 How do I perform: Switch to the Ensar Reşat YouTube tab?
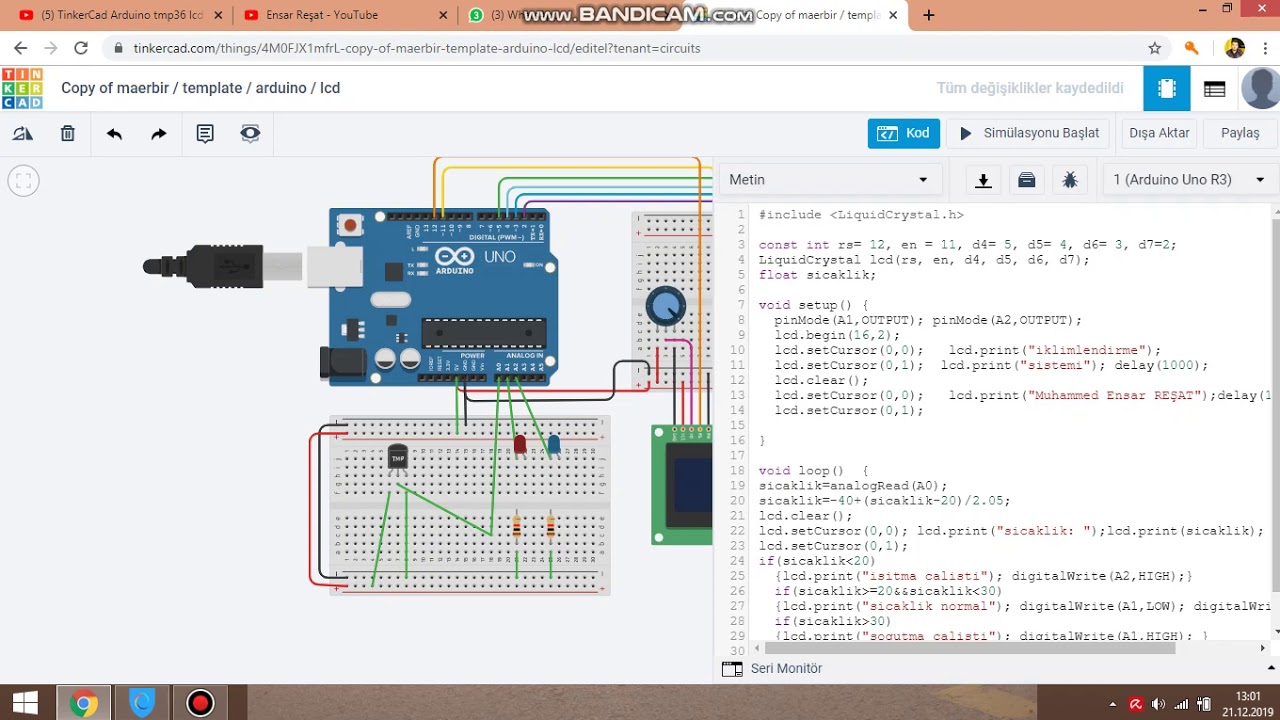pyautogui.click(x=344, y=15)
